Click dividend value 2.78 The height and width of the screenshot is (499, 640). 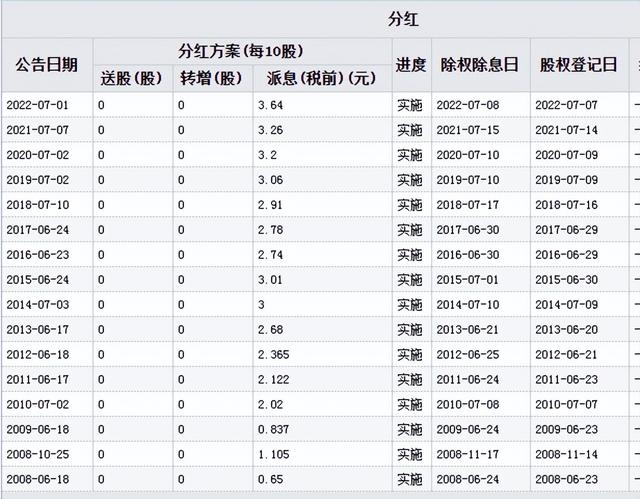tap(270, 230)
